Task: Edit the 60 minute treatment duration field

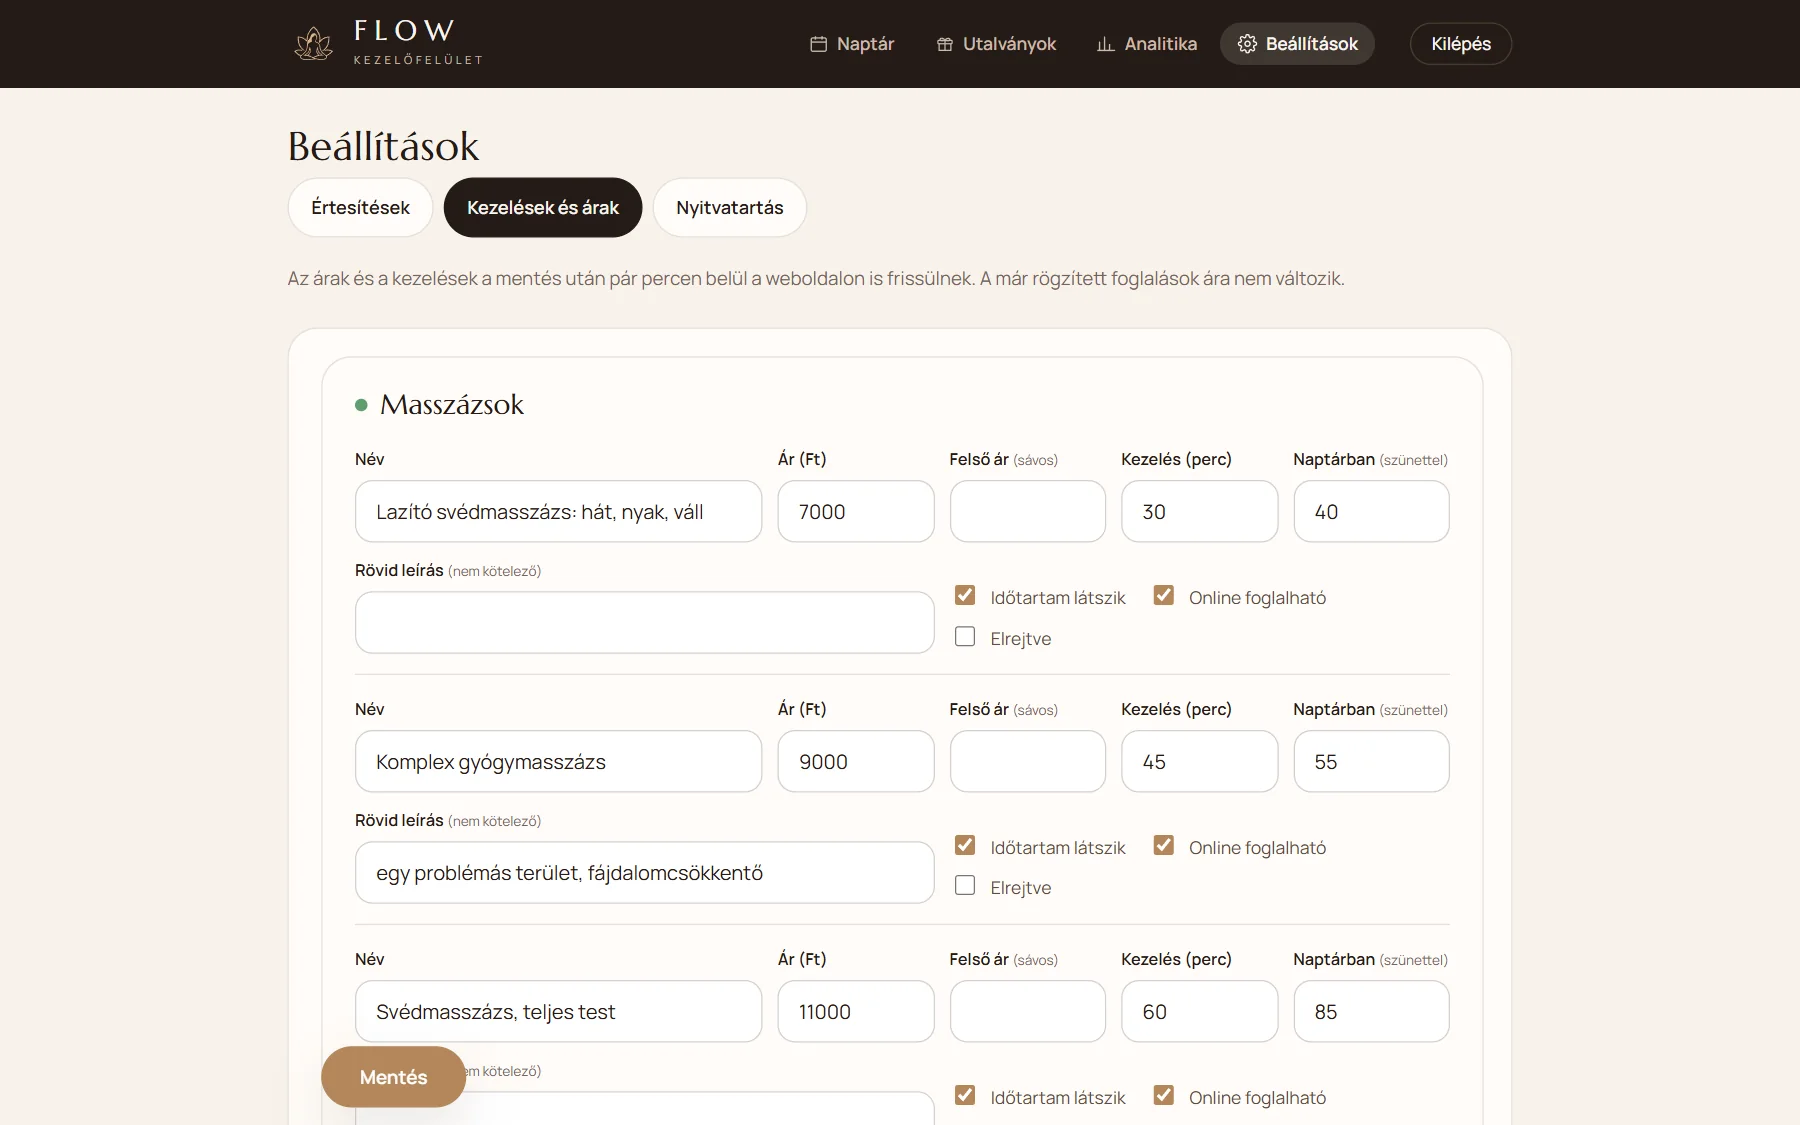Action: pos(1200,1012)
